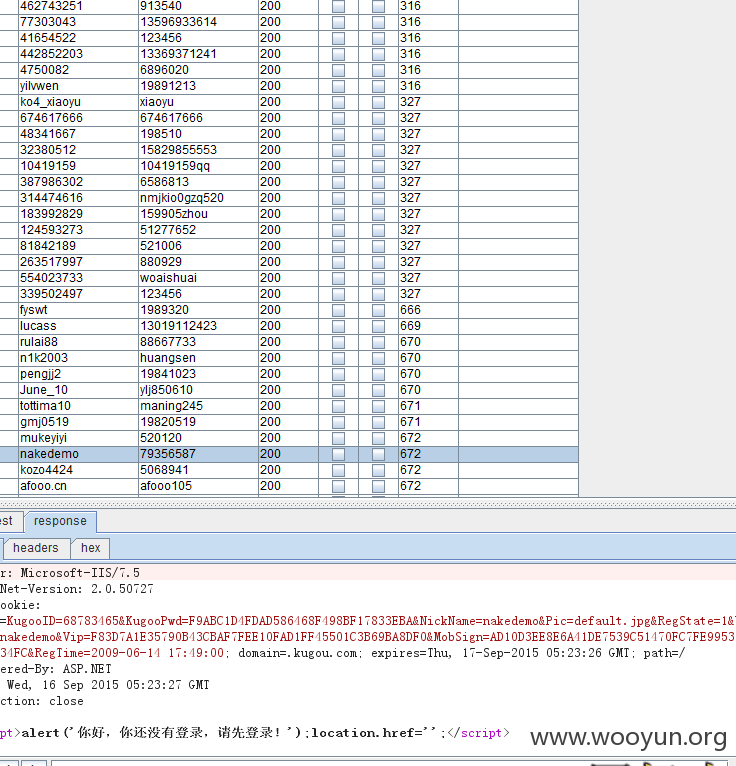Select password cell ylj850610
This screenshot has width=736, height=766.
(198, 390)
